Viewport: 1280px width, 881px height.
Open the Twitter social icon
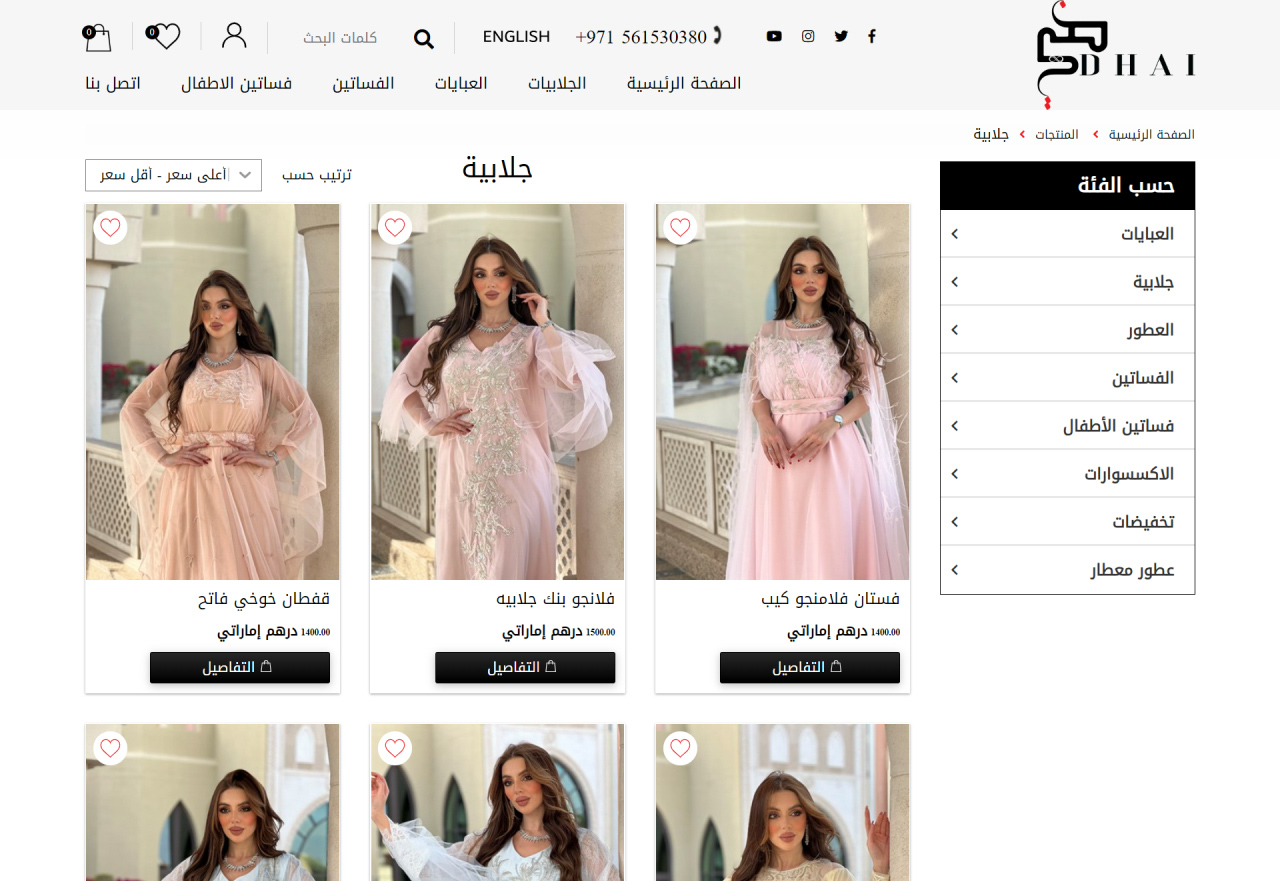[841, 36]
